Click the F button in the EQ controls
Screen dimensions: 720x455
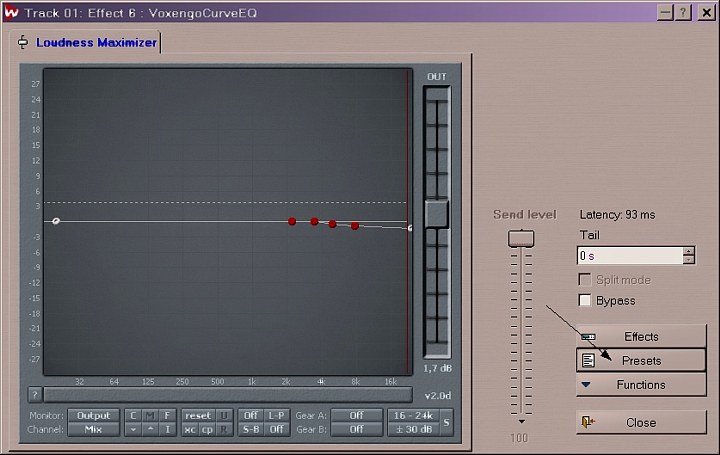[167, 416]
